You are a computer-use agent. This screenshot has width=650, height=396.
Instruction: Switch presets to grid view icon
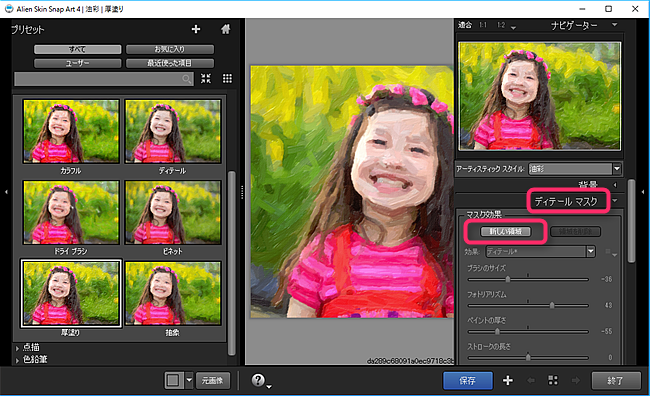[x=227, y=78]
